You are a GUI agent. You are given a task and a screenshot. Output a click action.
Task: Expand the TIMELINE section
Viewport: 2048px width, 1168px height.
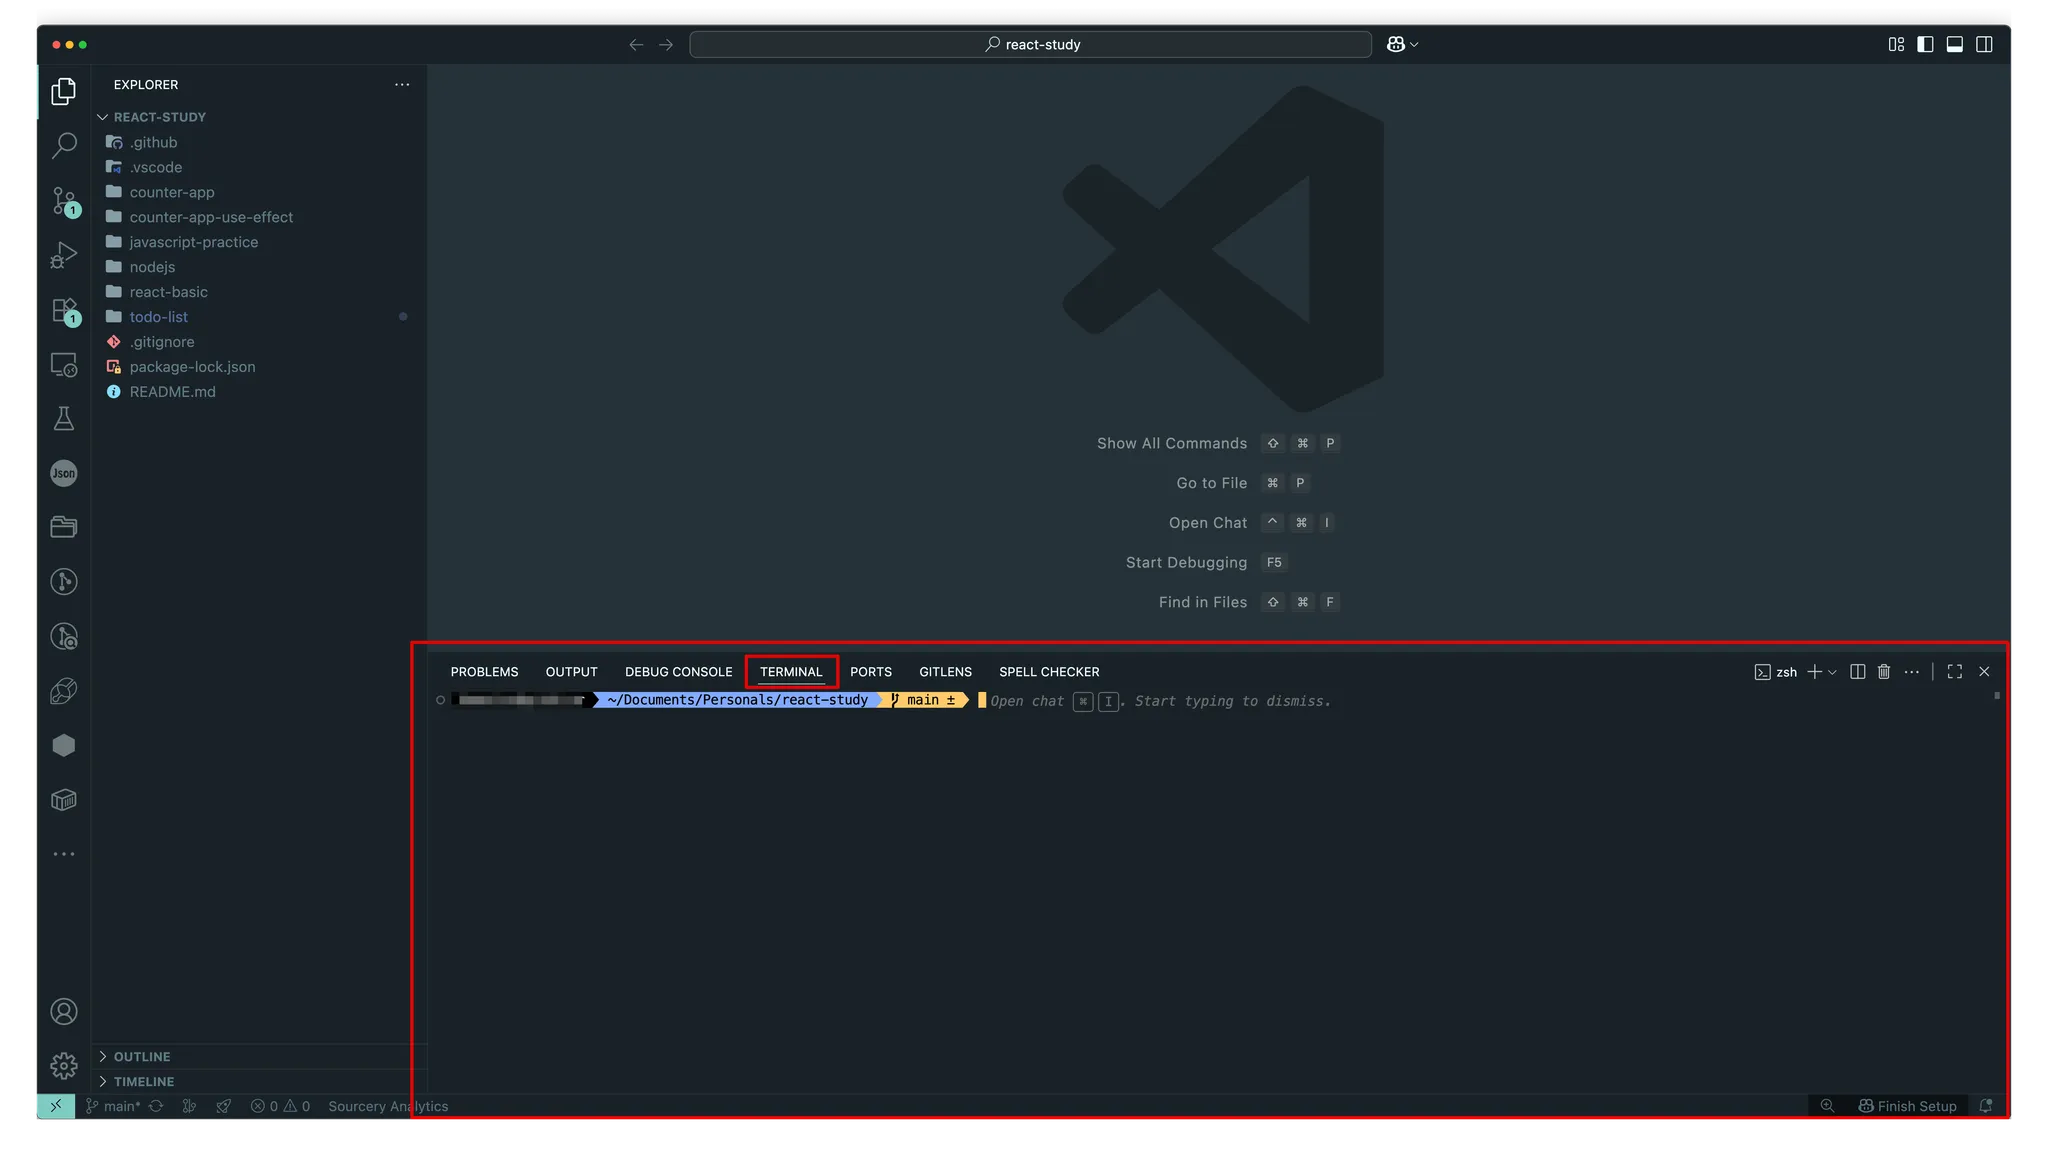tap(143, 1082)
